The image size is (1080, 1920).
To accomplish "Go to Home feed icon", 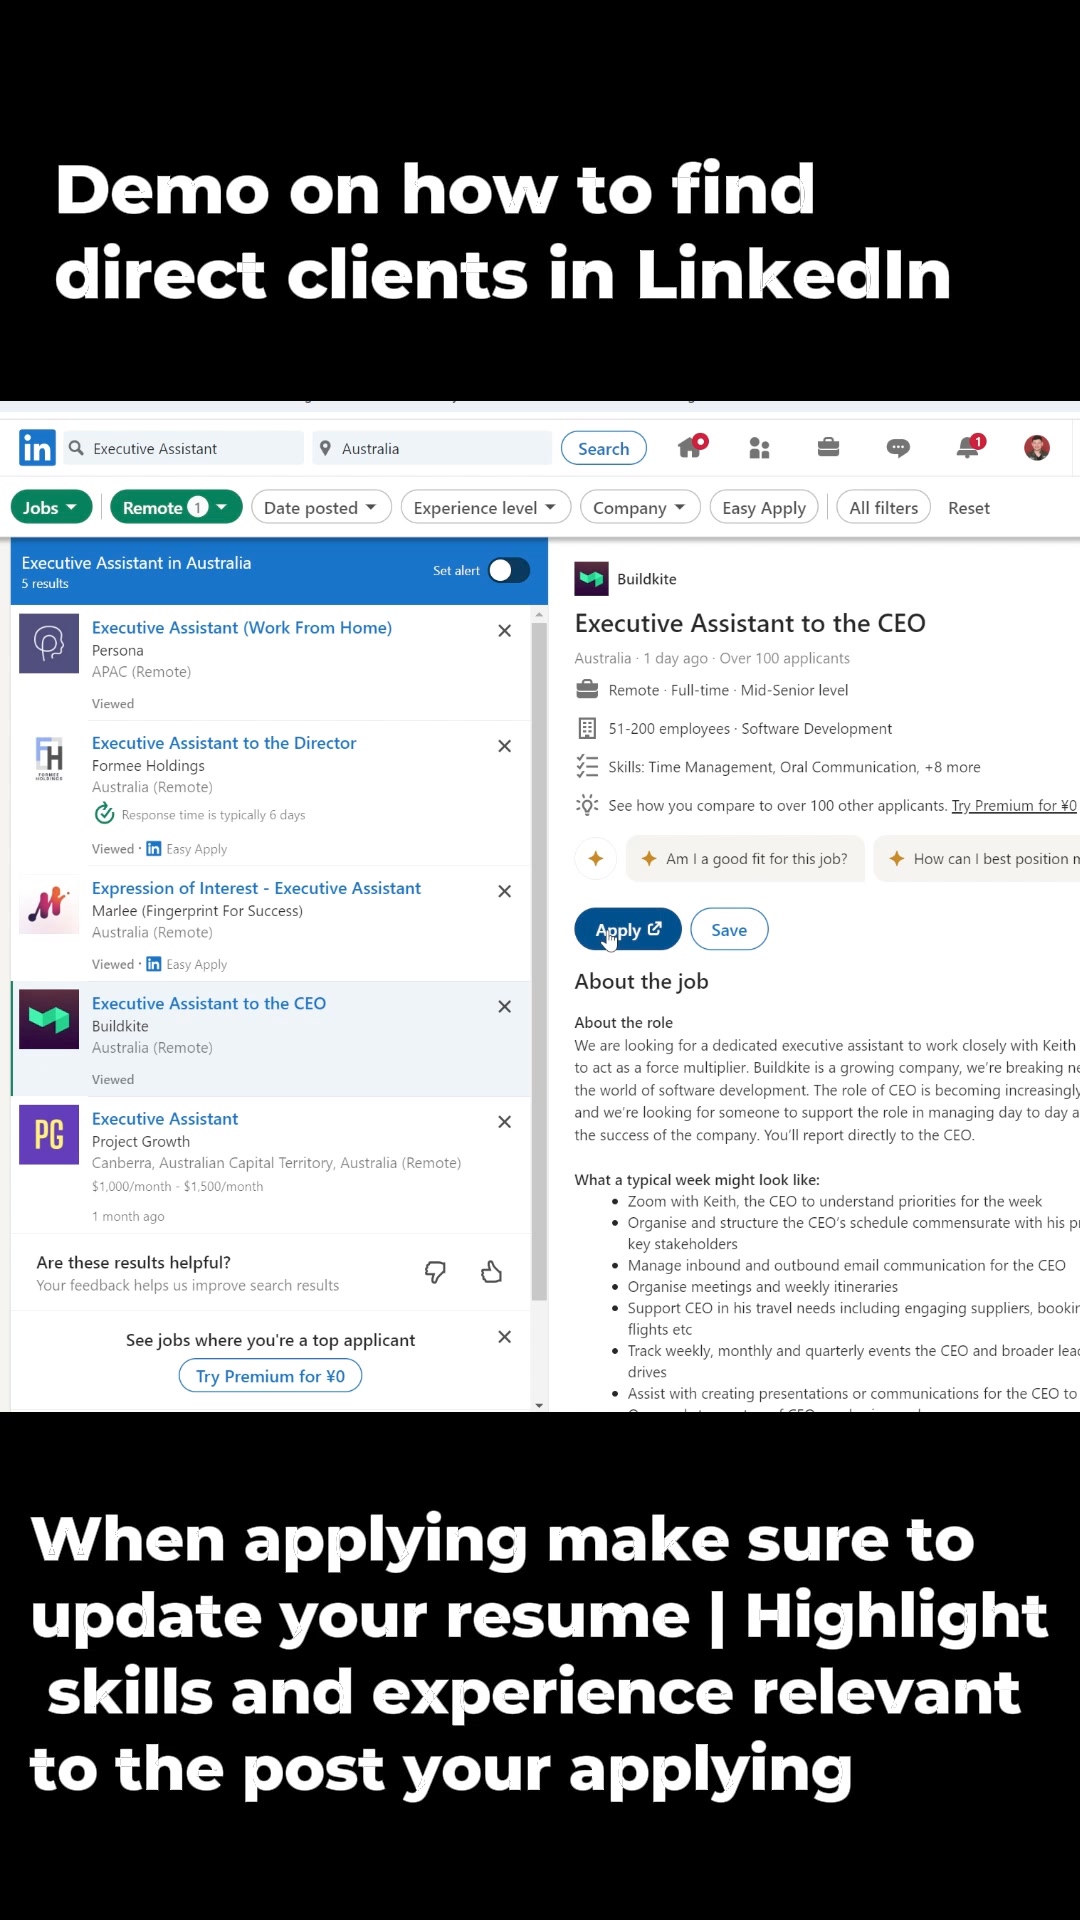I will click(691, 446).
